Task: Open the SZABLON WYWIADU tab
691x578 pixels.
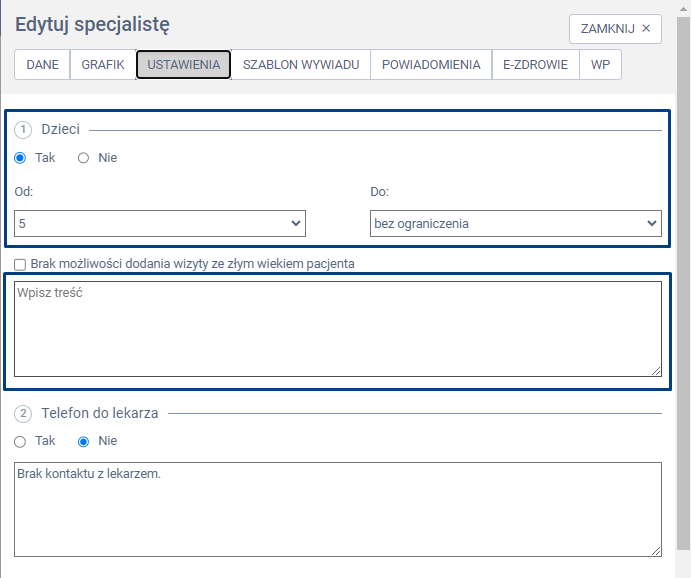Action: 301,65
